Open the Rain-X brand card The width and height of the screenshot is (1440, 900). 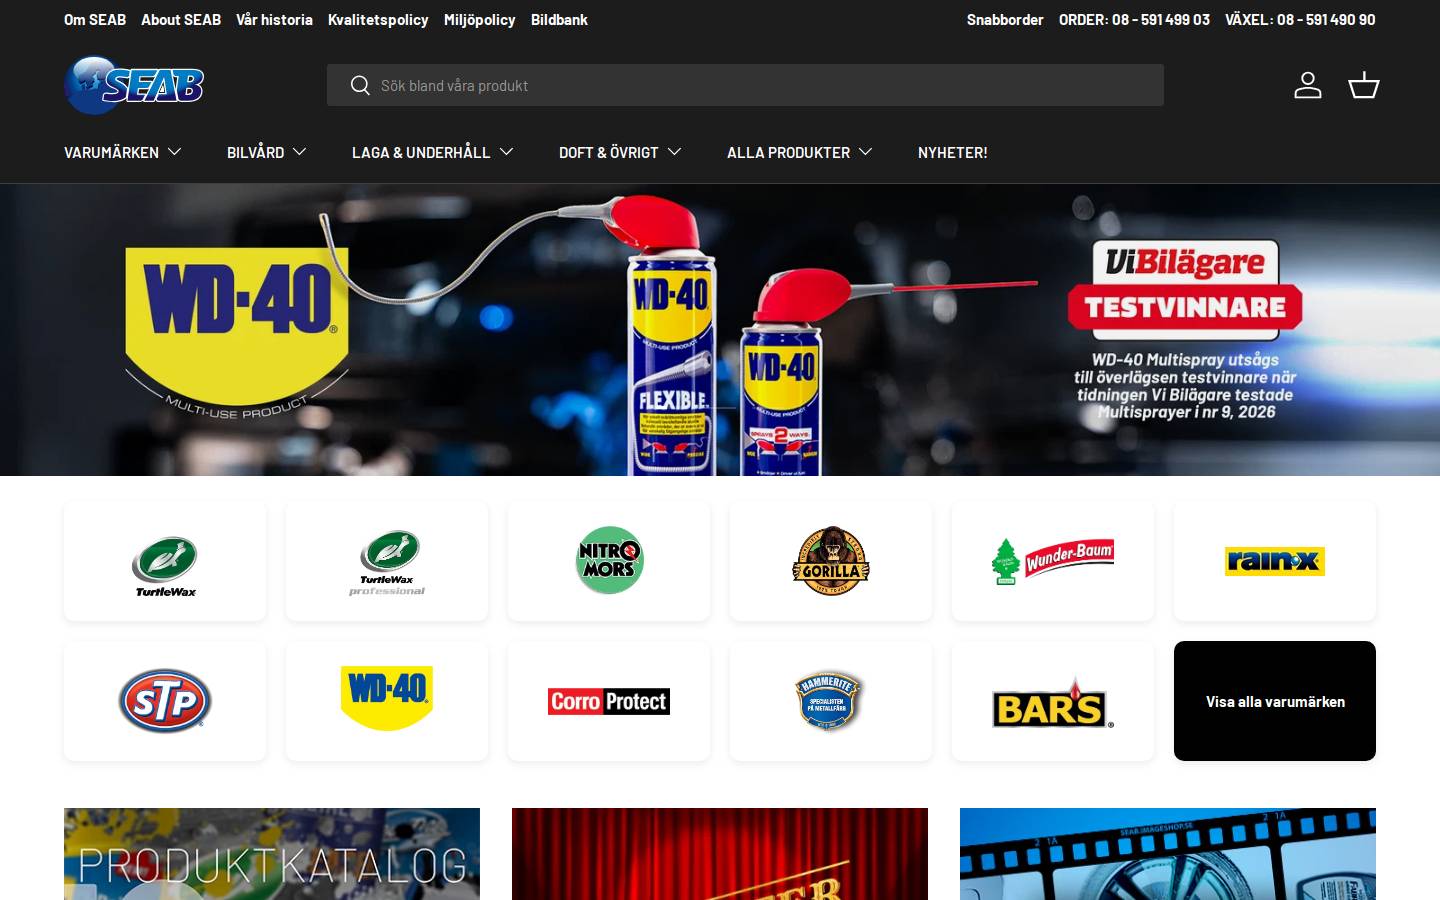point(1275,561)
